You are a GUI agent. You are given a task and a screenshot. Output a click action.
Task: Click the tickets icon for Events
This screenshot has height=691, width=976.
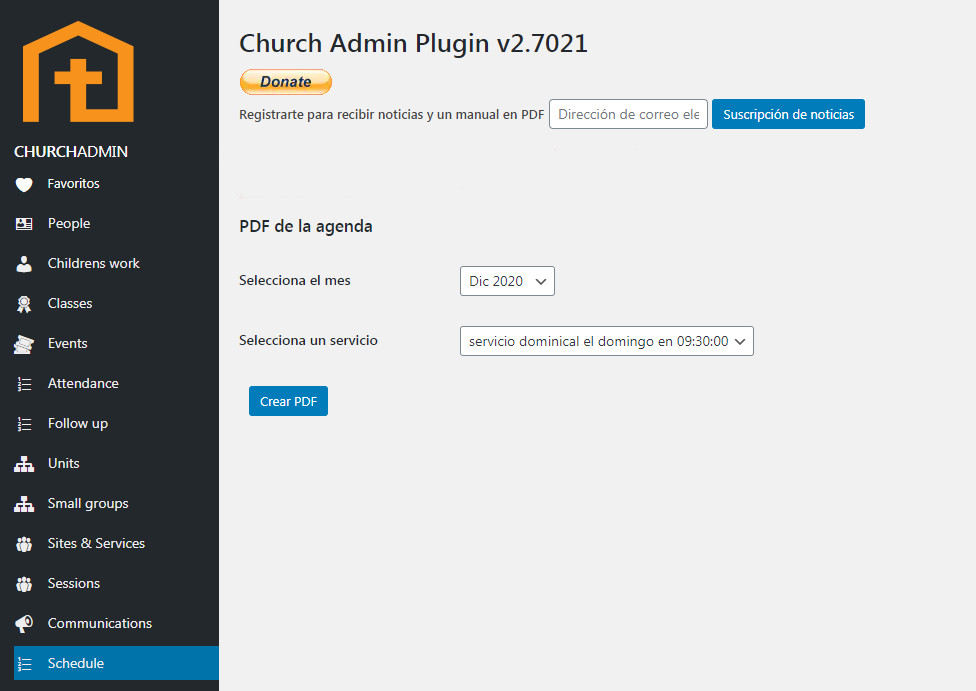[25, 344]
